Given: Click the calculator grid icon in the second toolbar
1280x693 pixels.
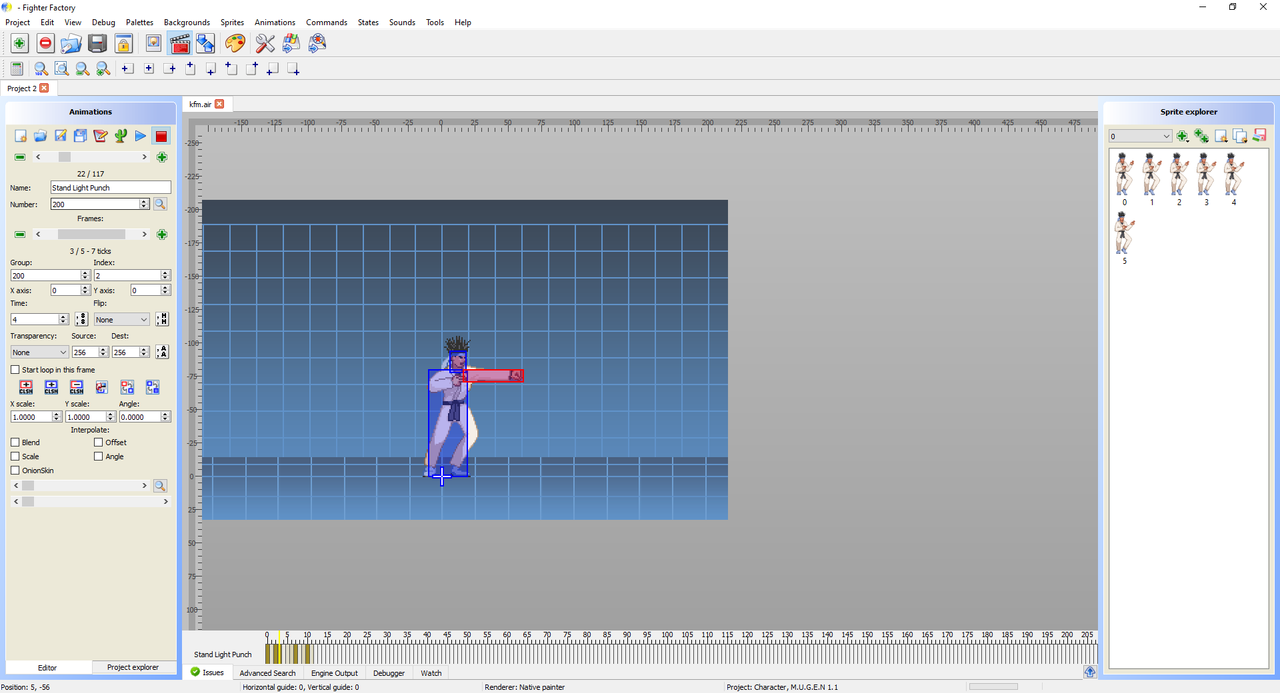Looking at the screenshot, I should (17, 69).
